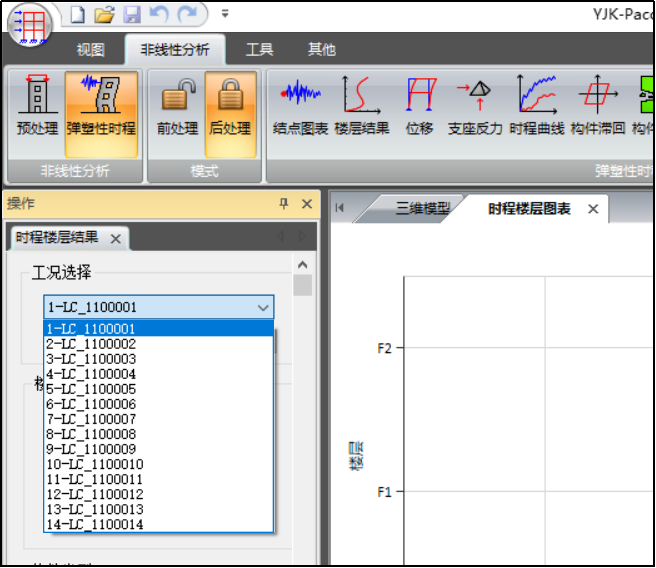
Task: Undo the last action
Action: (x=159, y=15)
